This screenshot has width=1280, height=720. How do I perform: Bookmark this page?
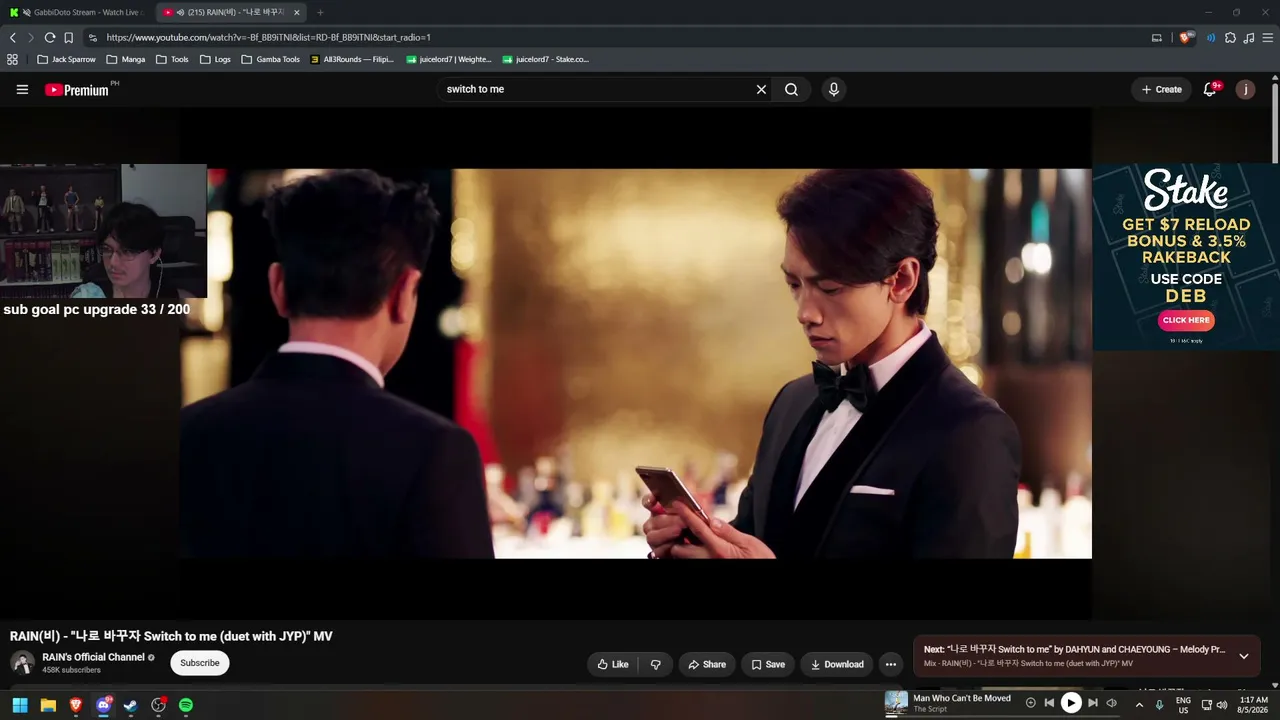69,37
